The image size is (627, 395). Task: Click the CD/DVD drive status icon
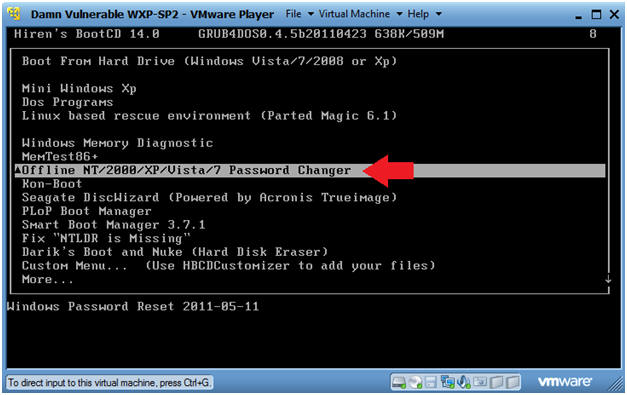pos(416,383)
